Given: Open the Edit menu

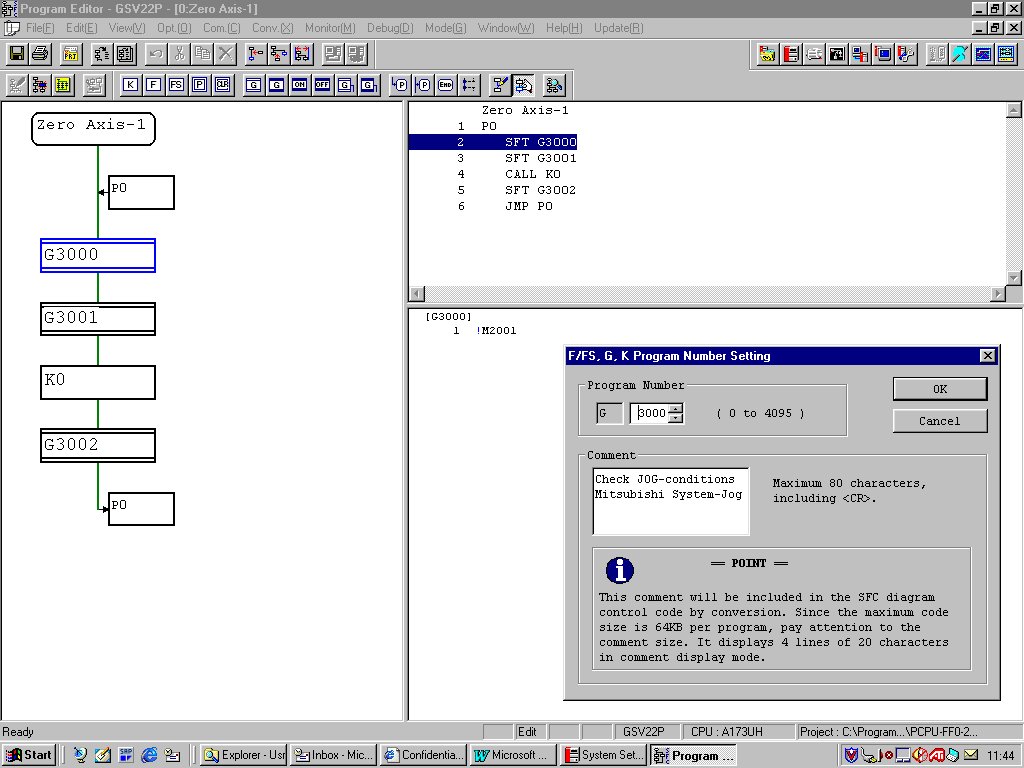Looking at the screenshot, I should click(81, 28).
